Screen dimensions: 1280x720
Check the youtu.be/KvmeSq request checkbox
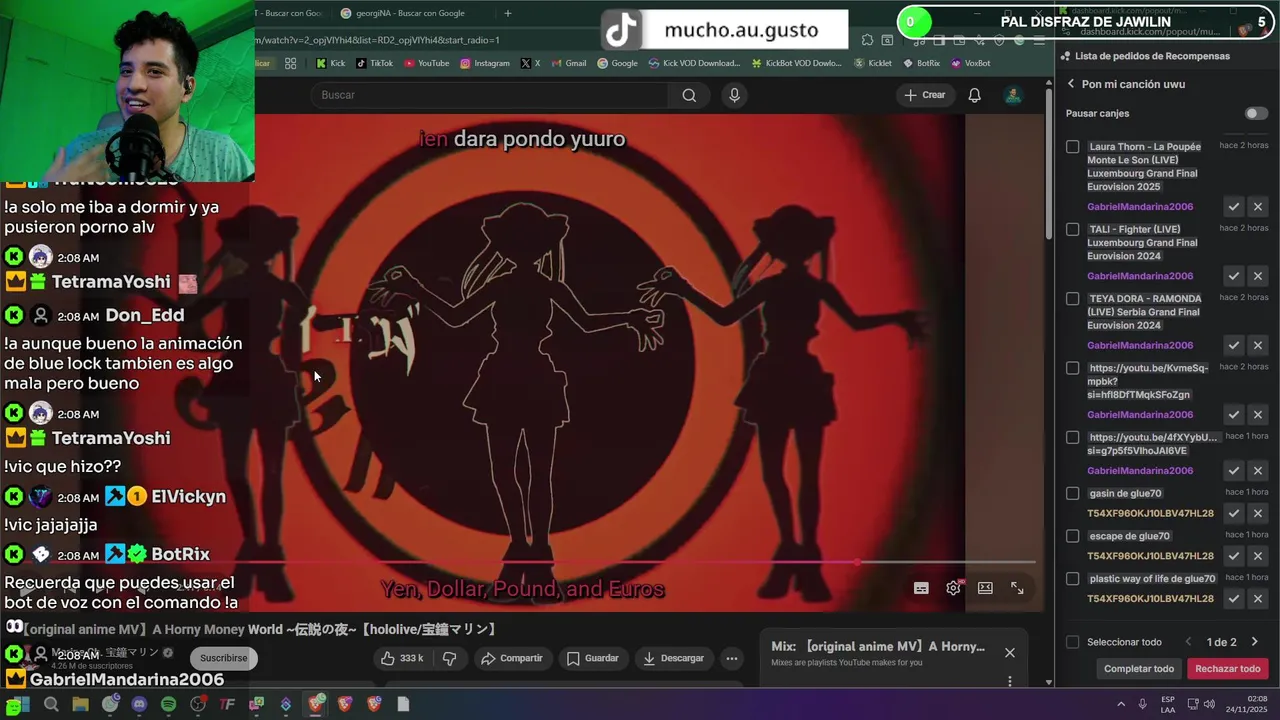tap(1072, 368)
